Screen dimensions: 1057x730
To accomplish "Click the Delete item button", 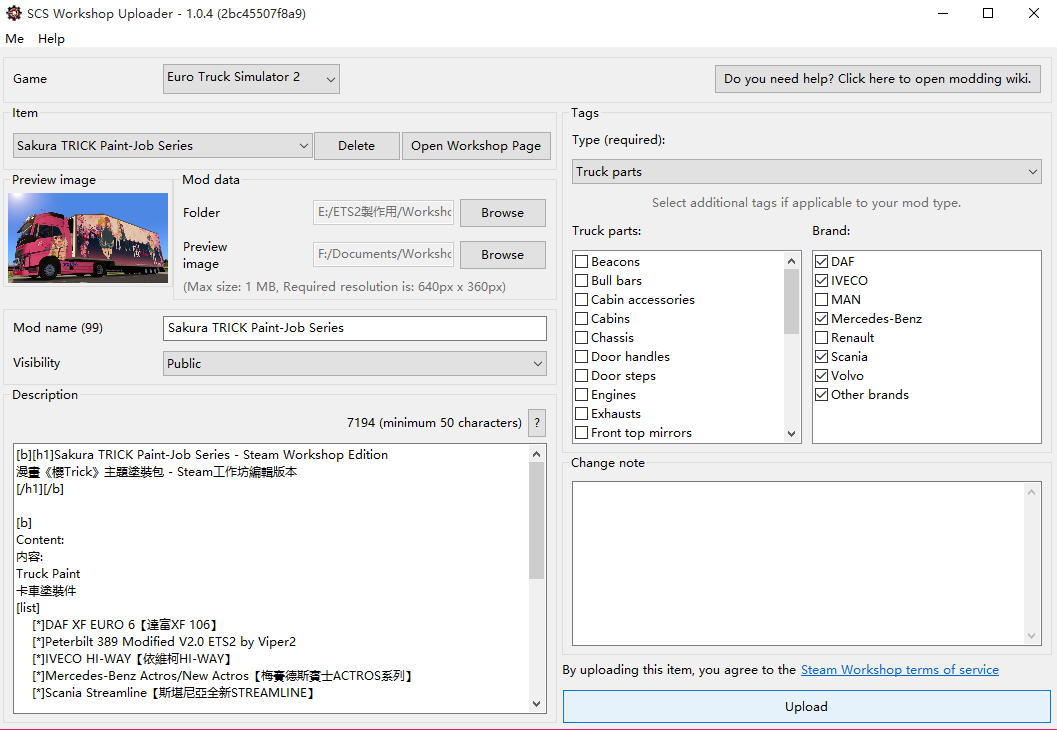I will [357, 146].
